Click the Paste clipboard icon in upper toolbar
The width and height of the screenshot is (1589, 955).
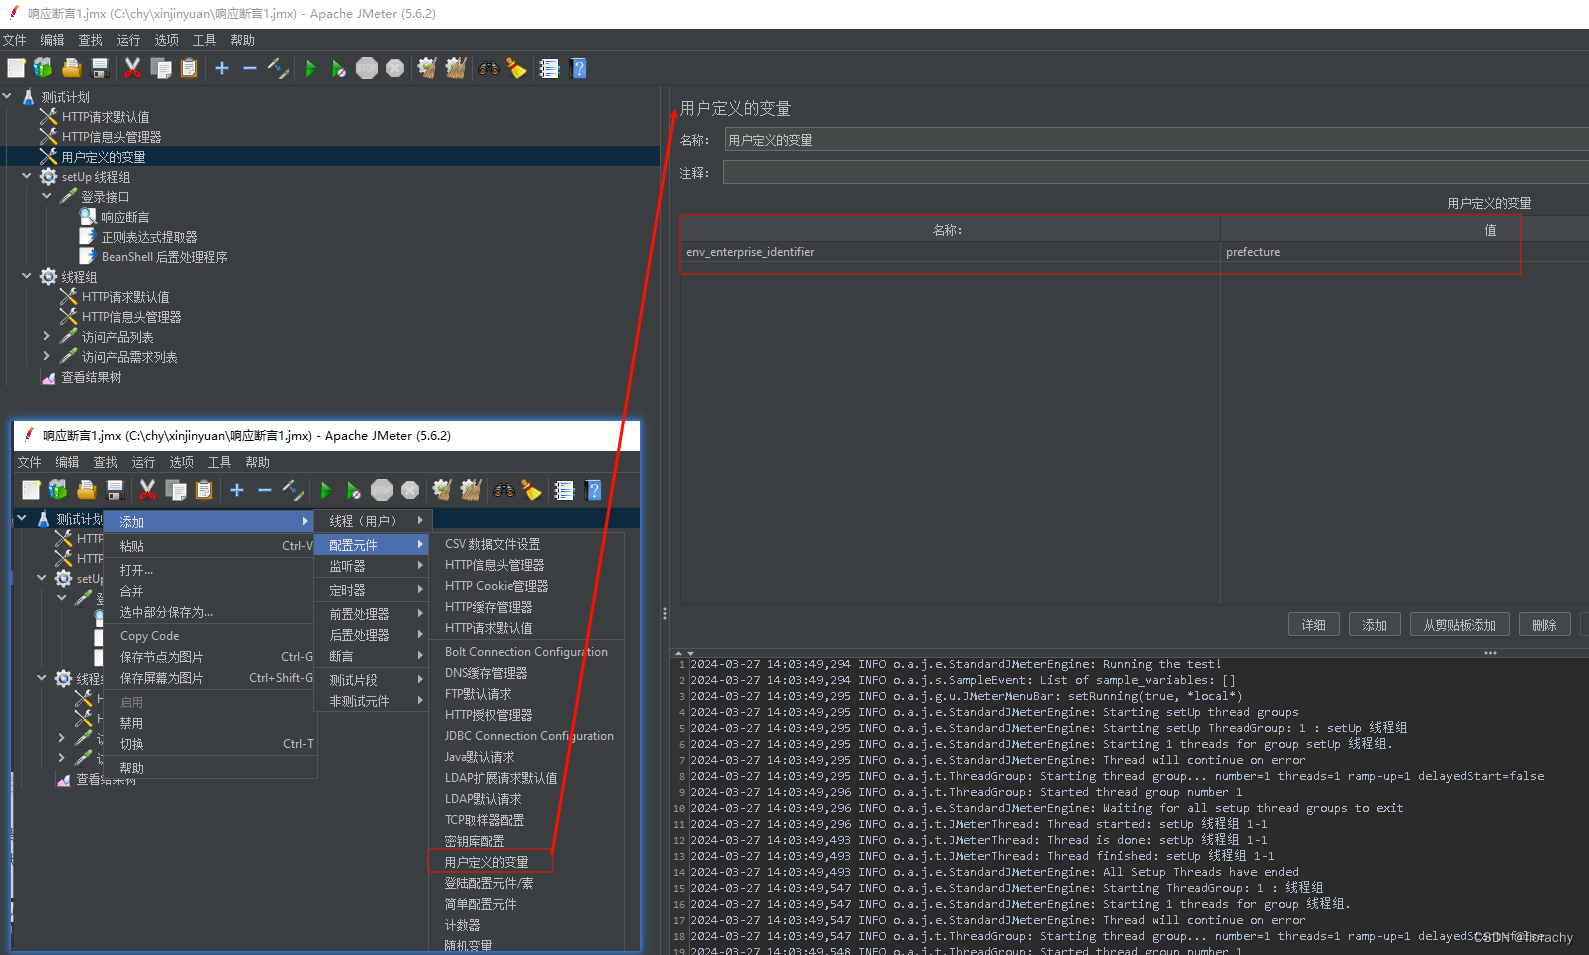point(189,68)
